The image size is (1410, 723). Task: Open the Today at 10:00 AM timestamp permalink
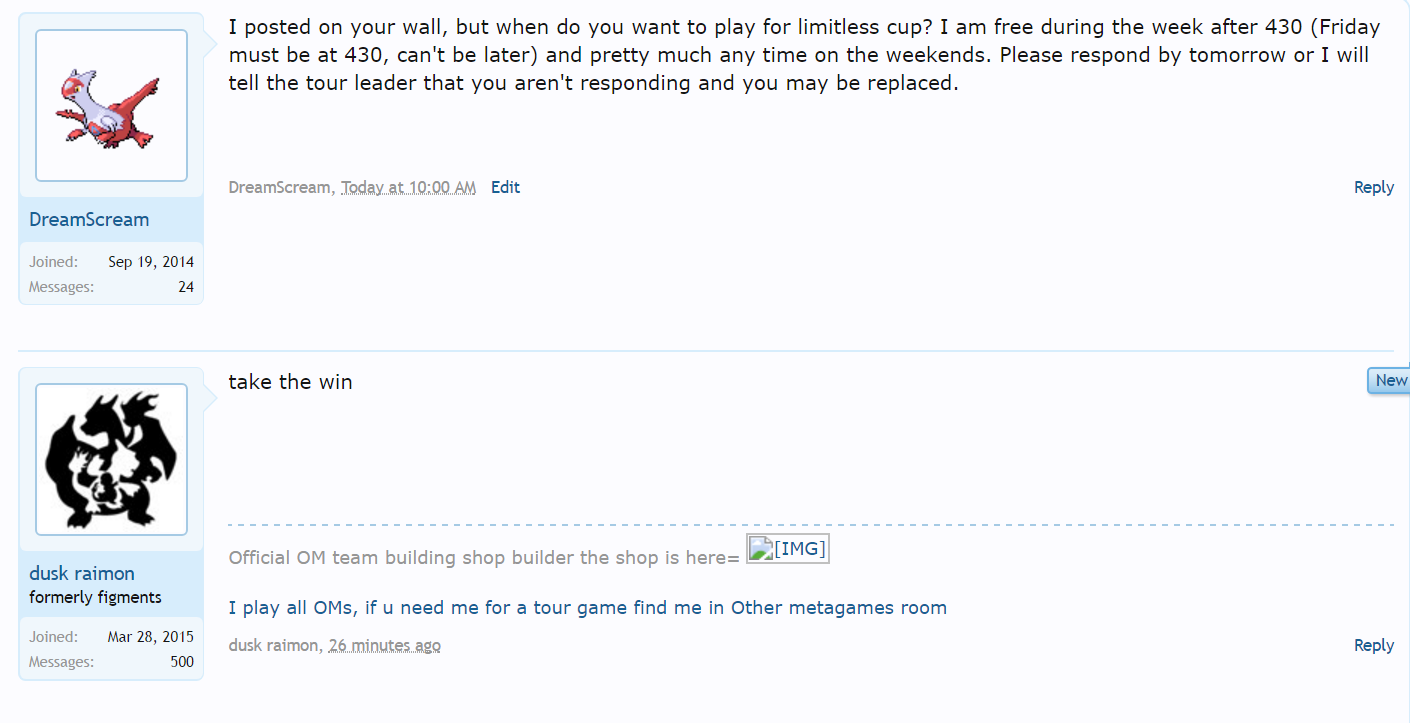pyautogui.click(x=408, y=187)
